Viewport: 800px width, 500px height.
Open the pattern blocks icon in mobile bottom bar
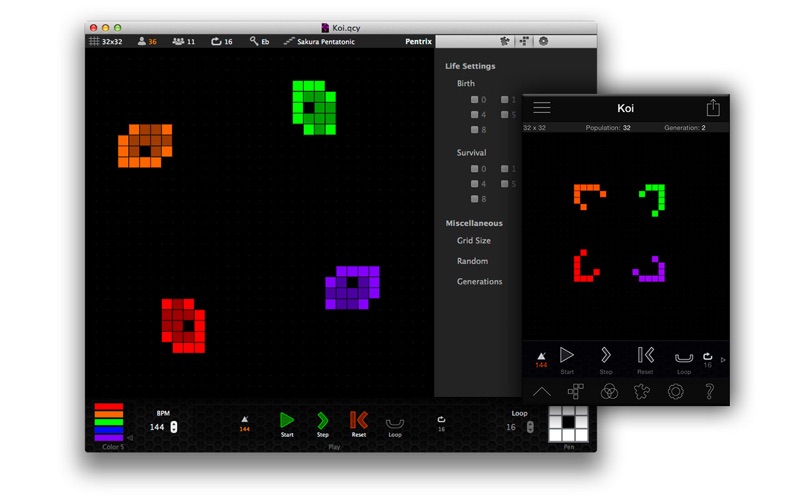(x=576, y=391)
